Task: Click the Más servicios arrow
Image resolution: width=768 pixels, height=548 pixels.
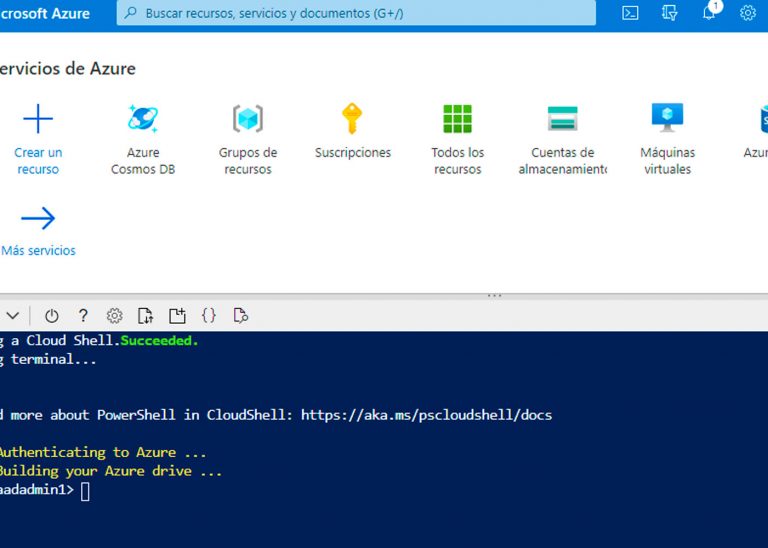Action: (x=38, y=219)
